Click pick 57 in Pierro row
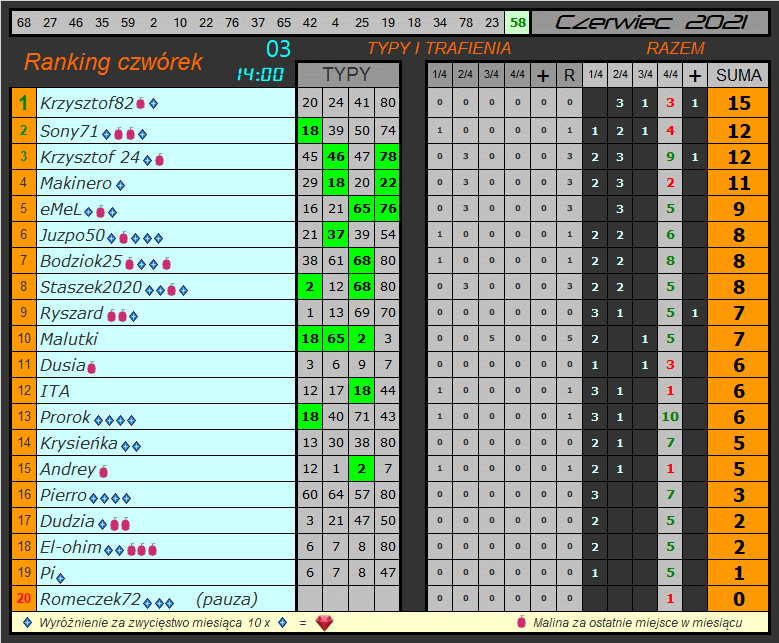The height and width of the screenshot is (643, 779). [x=362, y=494]
